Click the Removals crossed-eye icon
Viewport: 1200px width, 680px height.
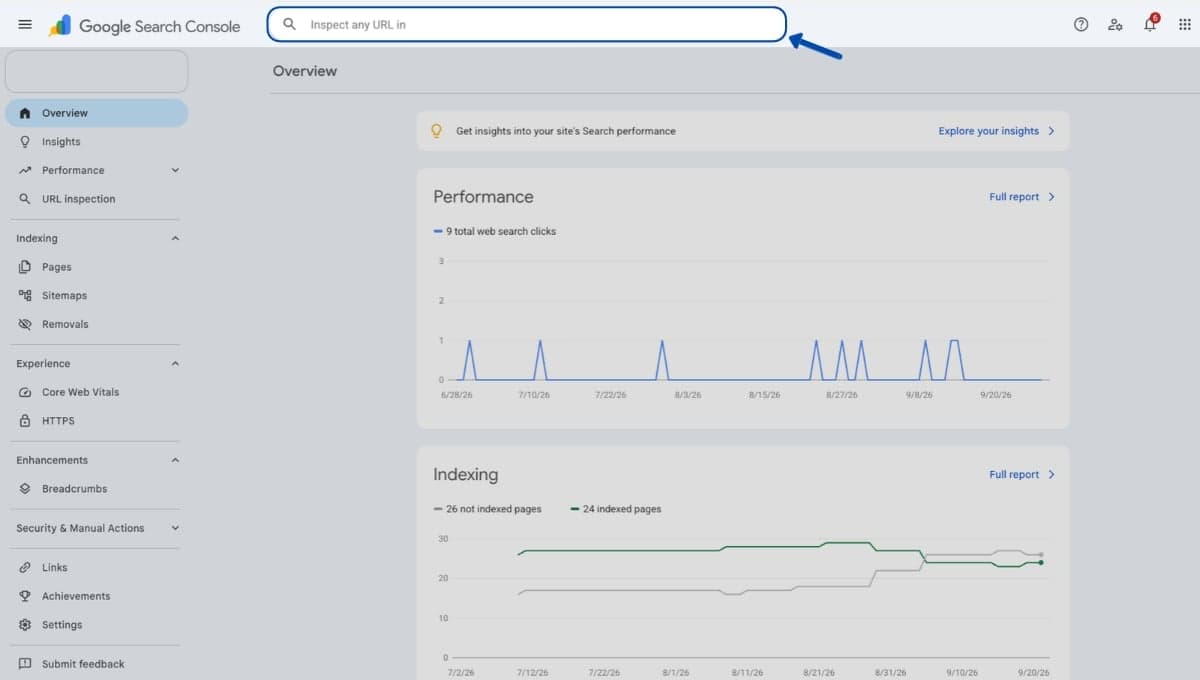coord(25,324)
